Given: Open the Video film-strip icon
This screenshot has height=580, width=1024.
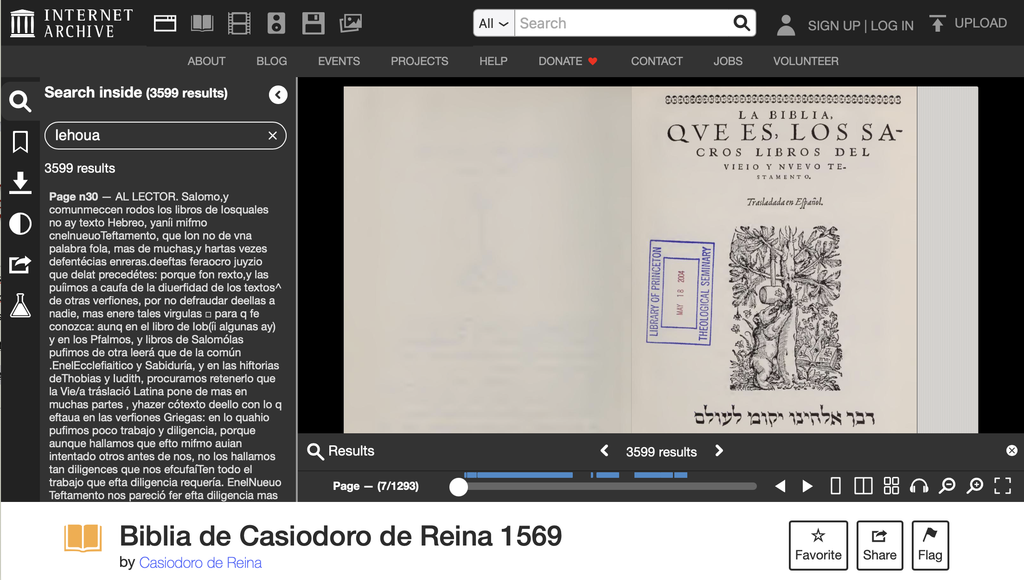Looking at the screenshot, I should click(x=239, y=24).
